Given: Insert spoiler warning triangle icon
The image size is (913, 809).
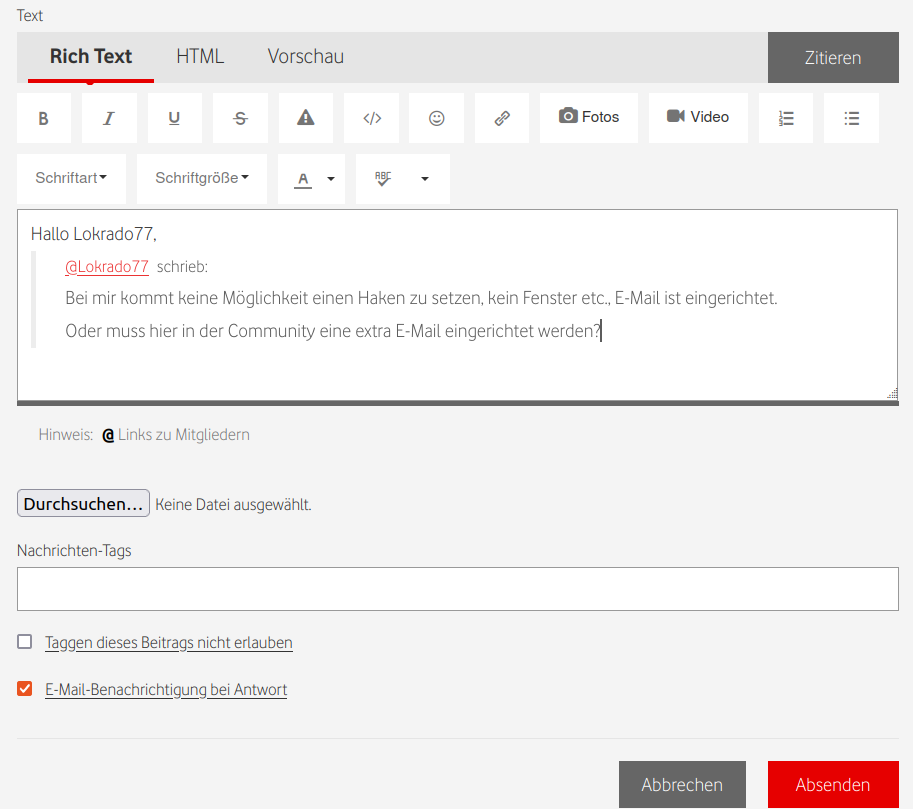Looking at the screenshot, I should coord(306,118).
